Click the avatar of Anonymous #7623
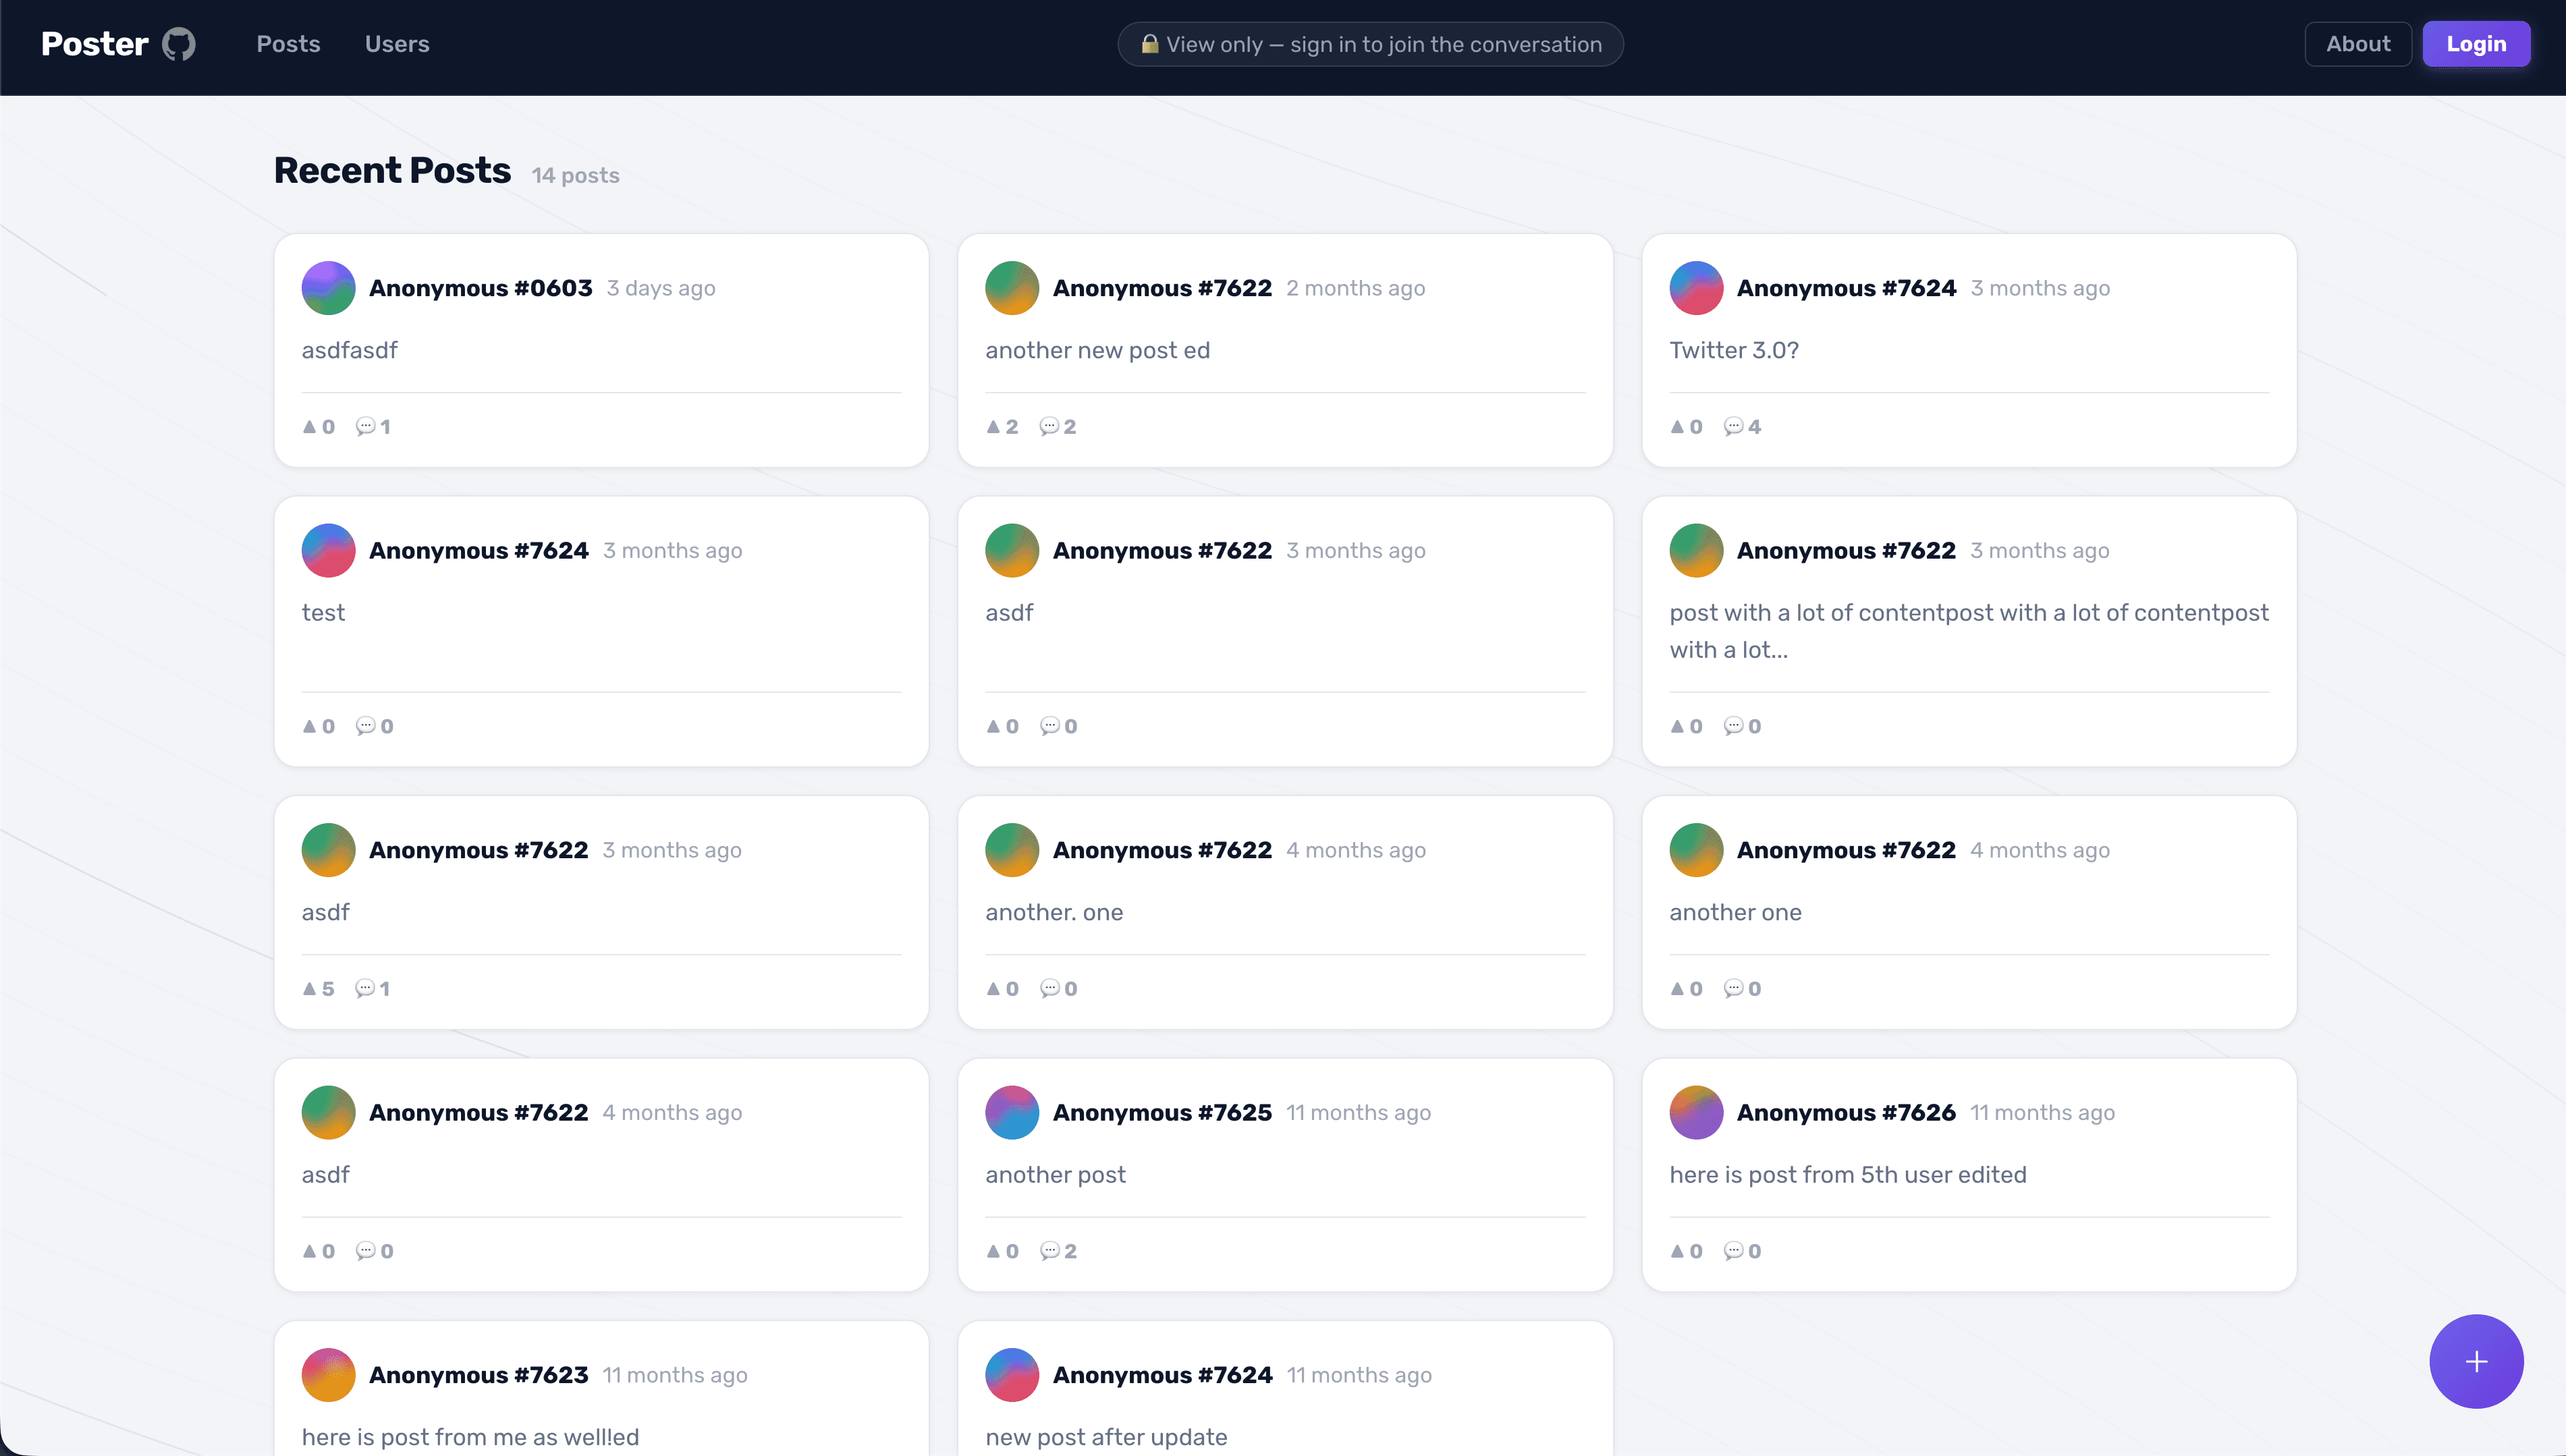 (x=328, y=1375)
